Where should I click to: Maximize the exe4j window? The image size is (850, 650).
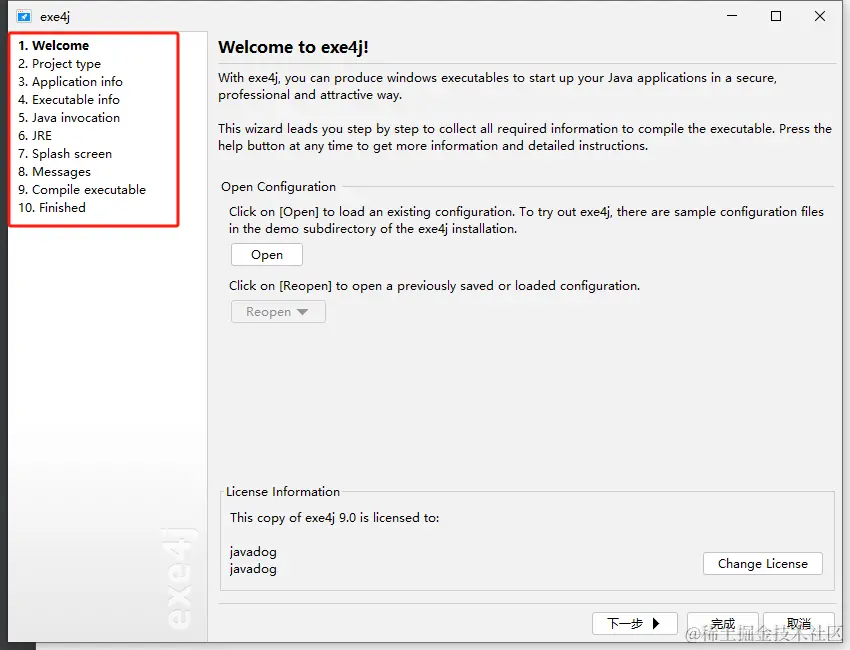[x=776, y=16]
